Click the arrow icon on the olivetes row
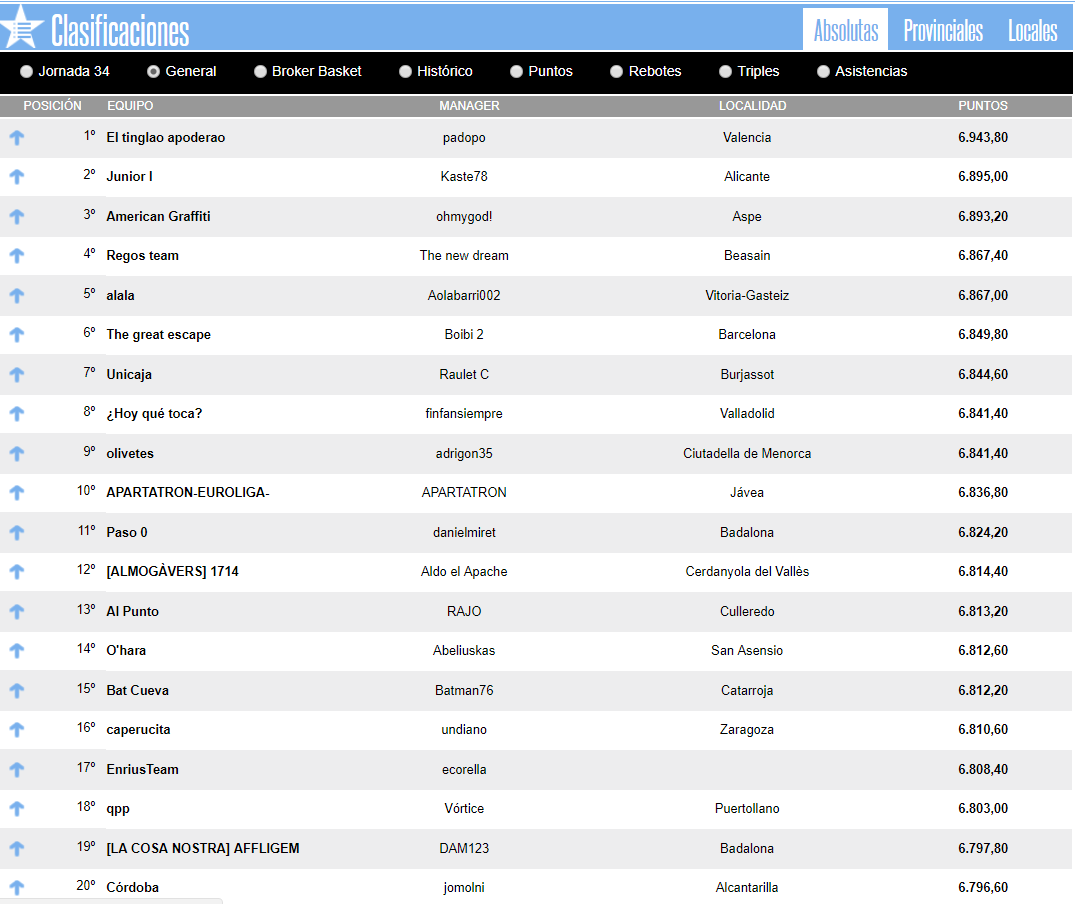This screenshot has height=904, width=1075. [x=16, y=454]
